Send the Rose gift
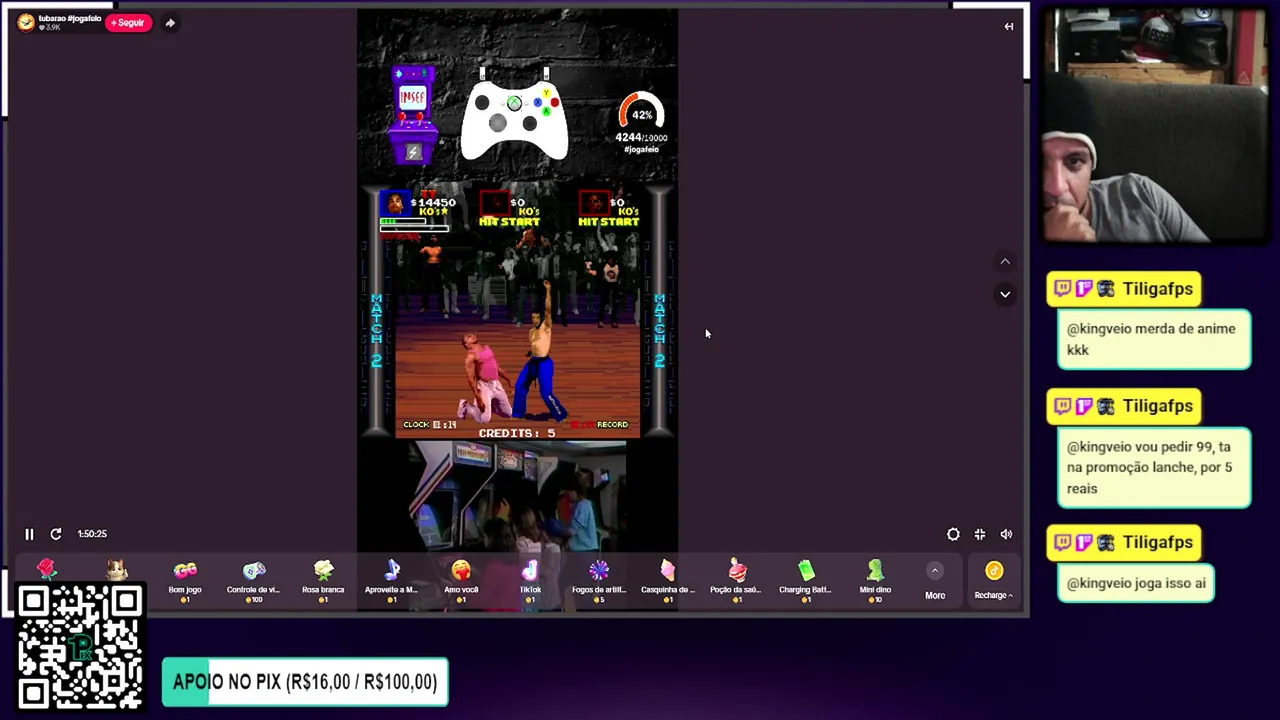Image resolution: width=1280 pixels, height=720 pixels. [47, 571]
